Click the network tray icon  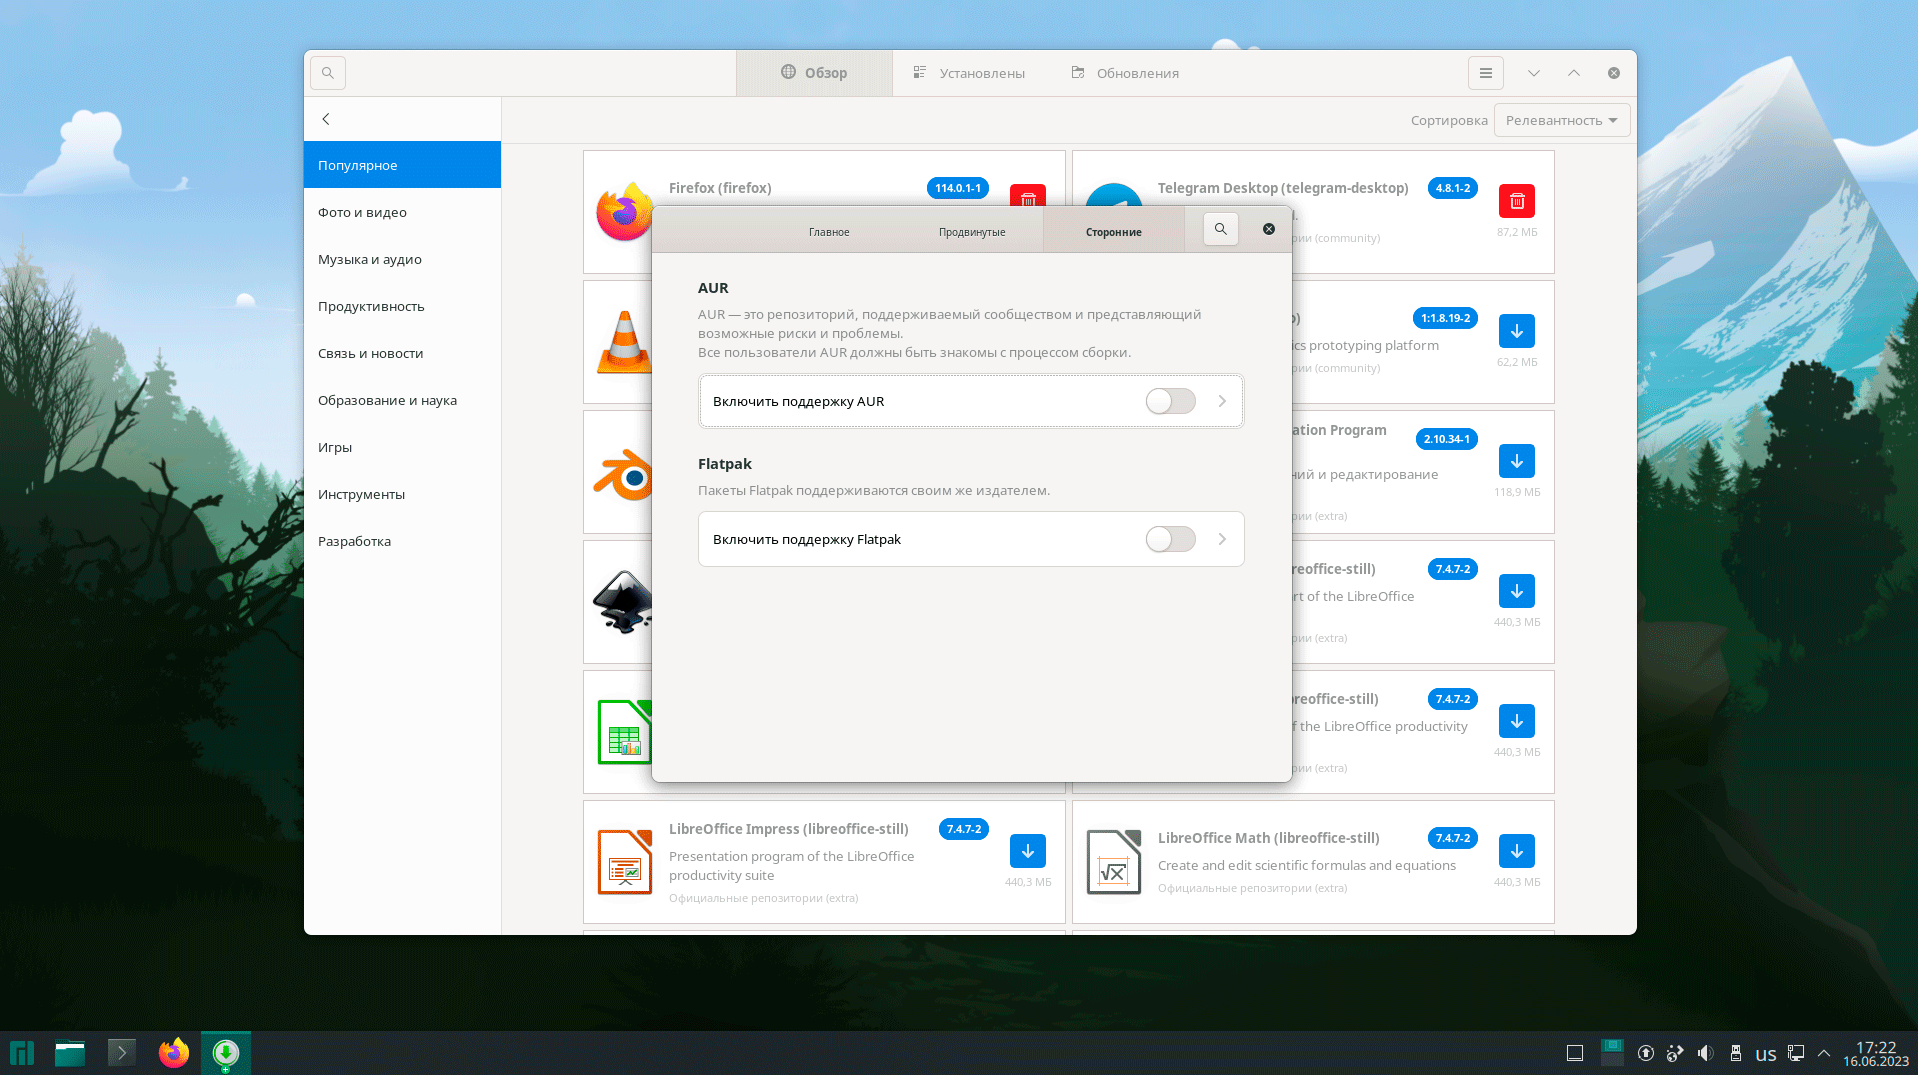pyautogui.click(x=1796, y=1053)
